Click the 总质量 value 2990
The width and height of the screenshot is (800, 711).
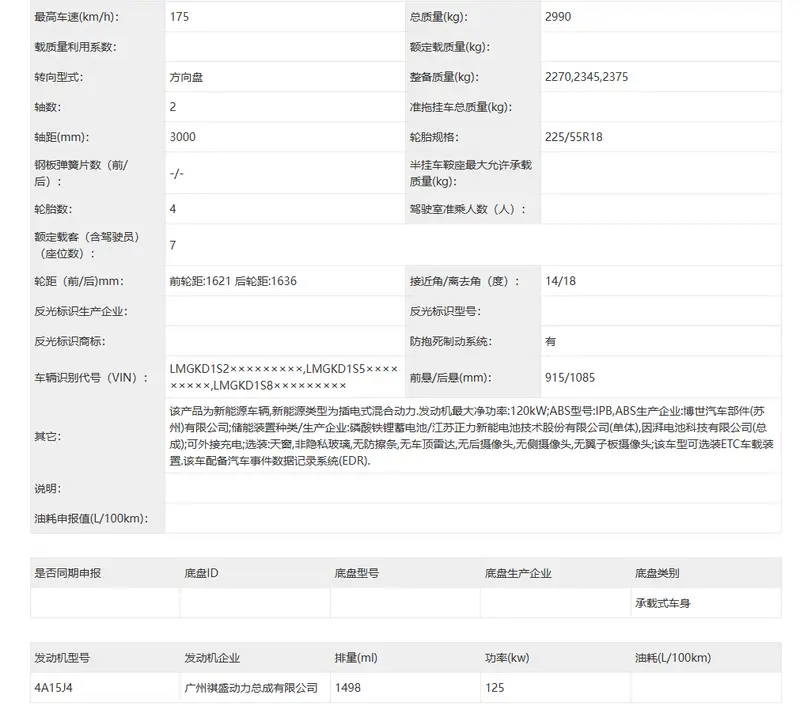click(x=559, y=17)
